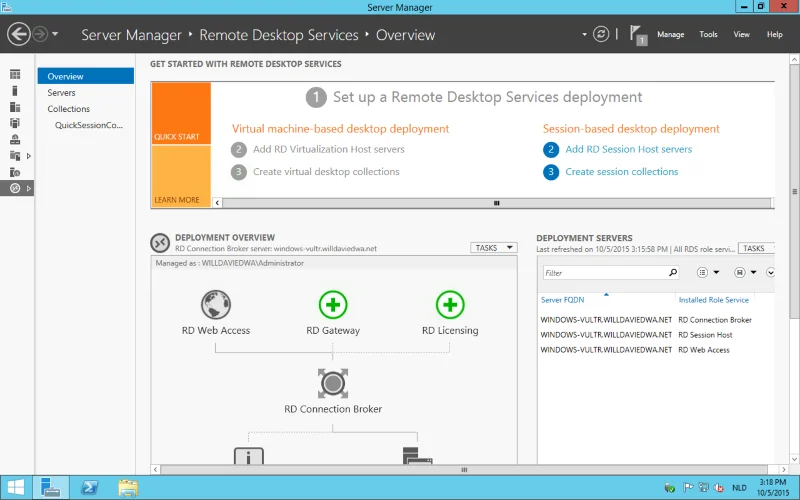Click the back navigation arrow button
The width and height of the screenshot is (800, 500).
pos(18,34)
